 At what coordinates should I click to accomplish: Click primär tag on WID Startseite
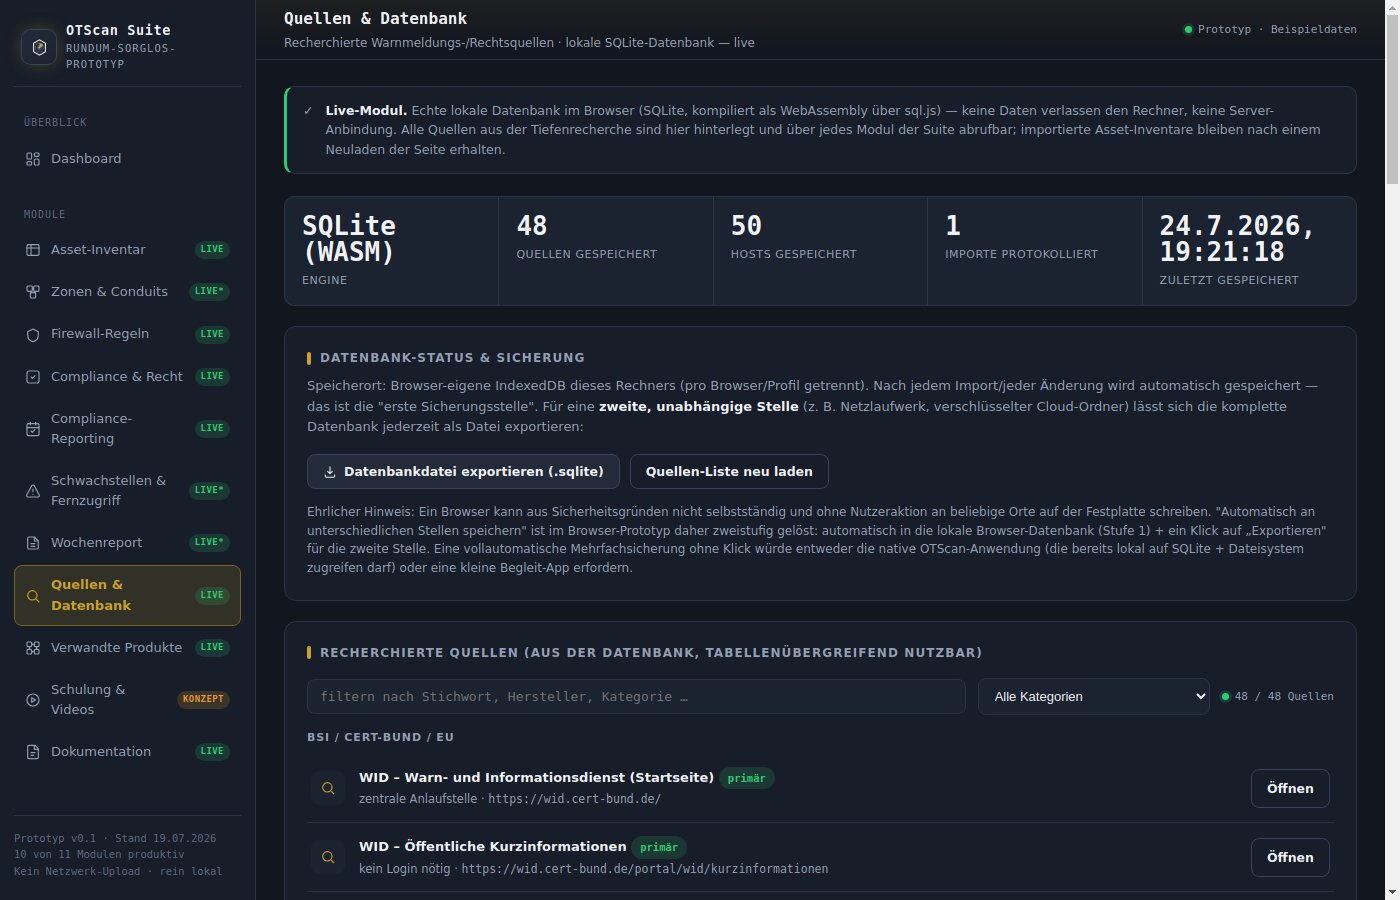click(747, 779)
